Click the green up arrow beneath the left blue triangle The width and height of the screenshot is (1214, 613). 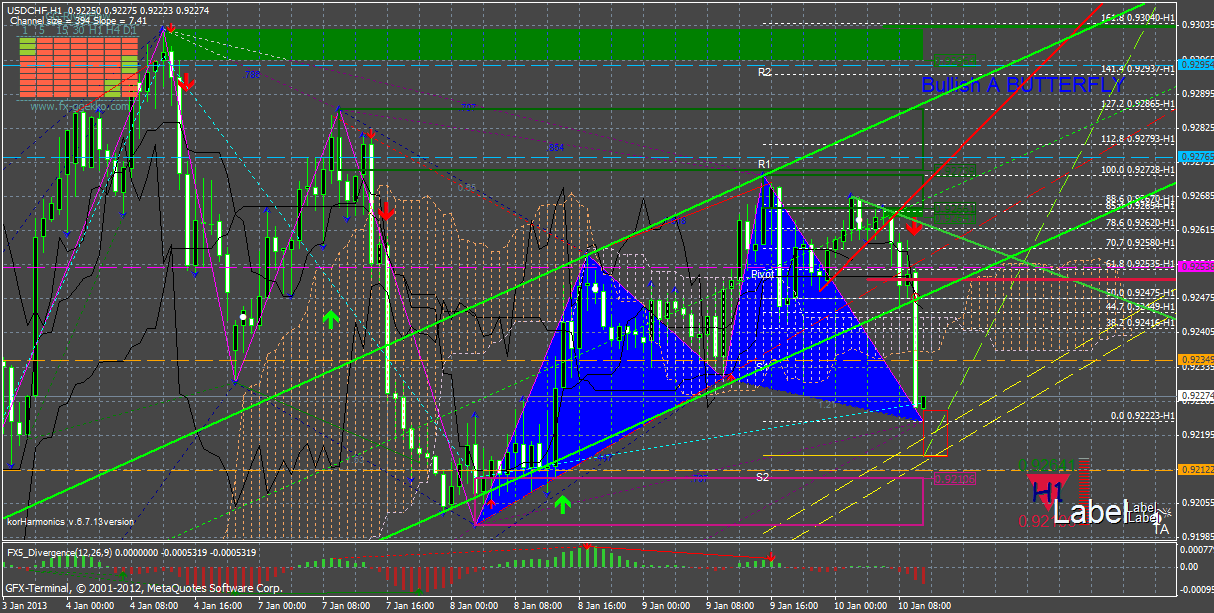tap(562, 503)
